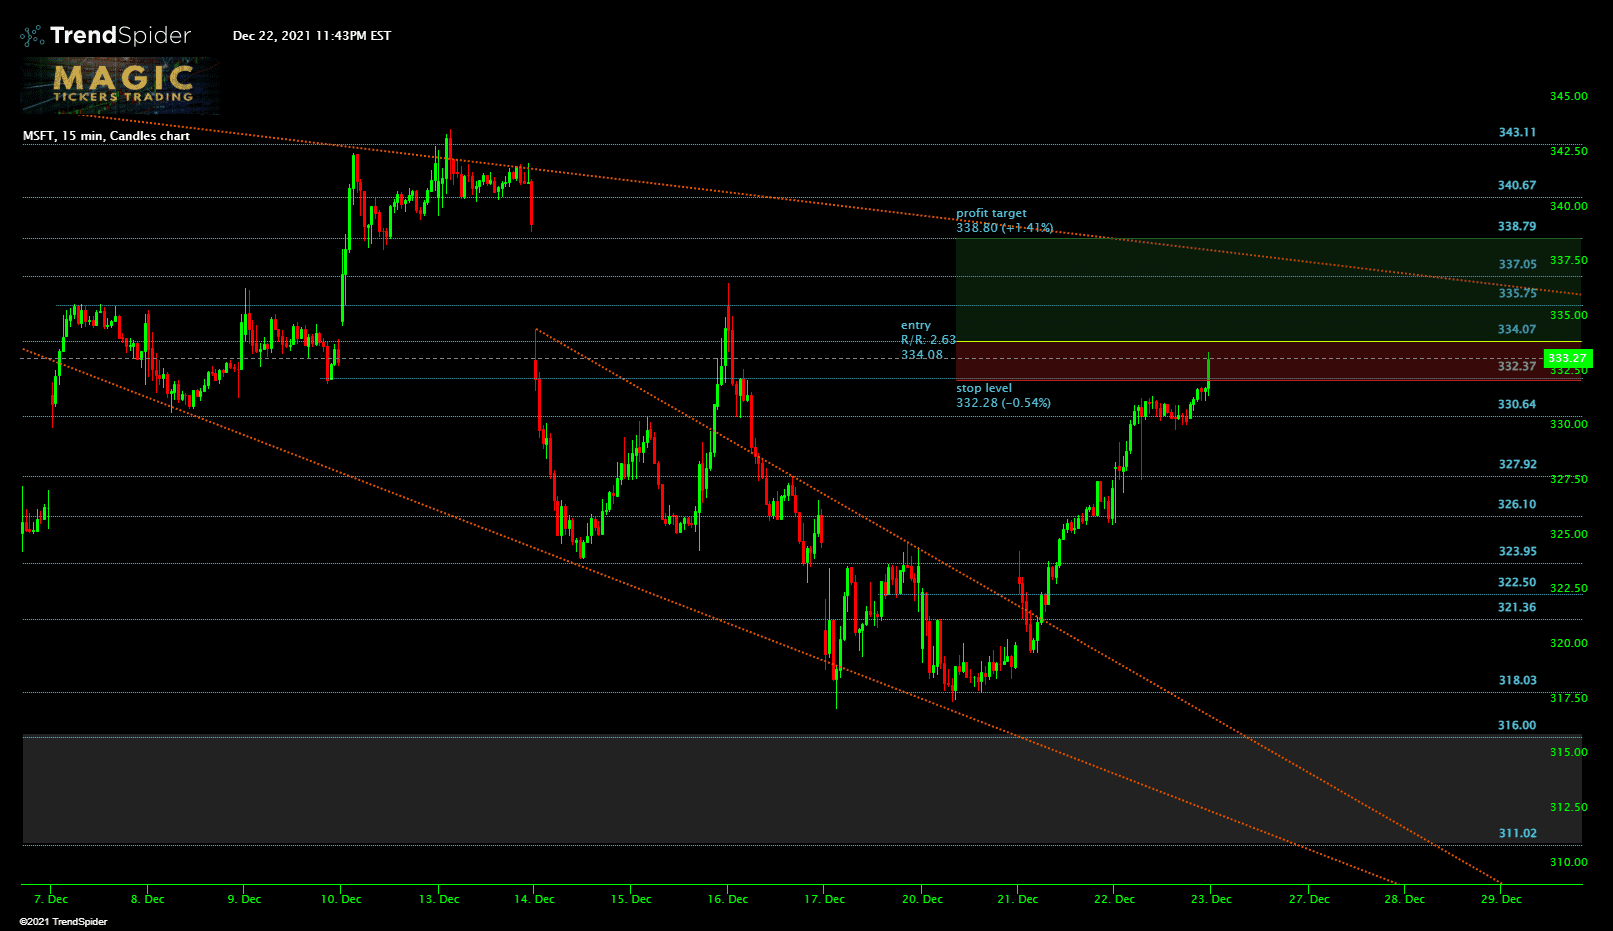Click the 325.00 price axis tick

click(x=1568, y=534)
